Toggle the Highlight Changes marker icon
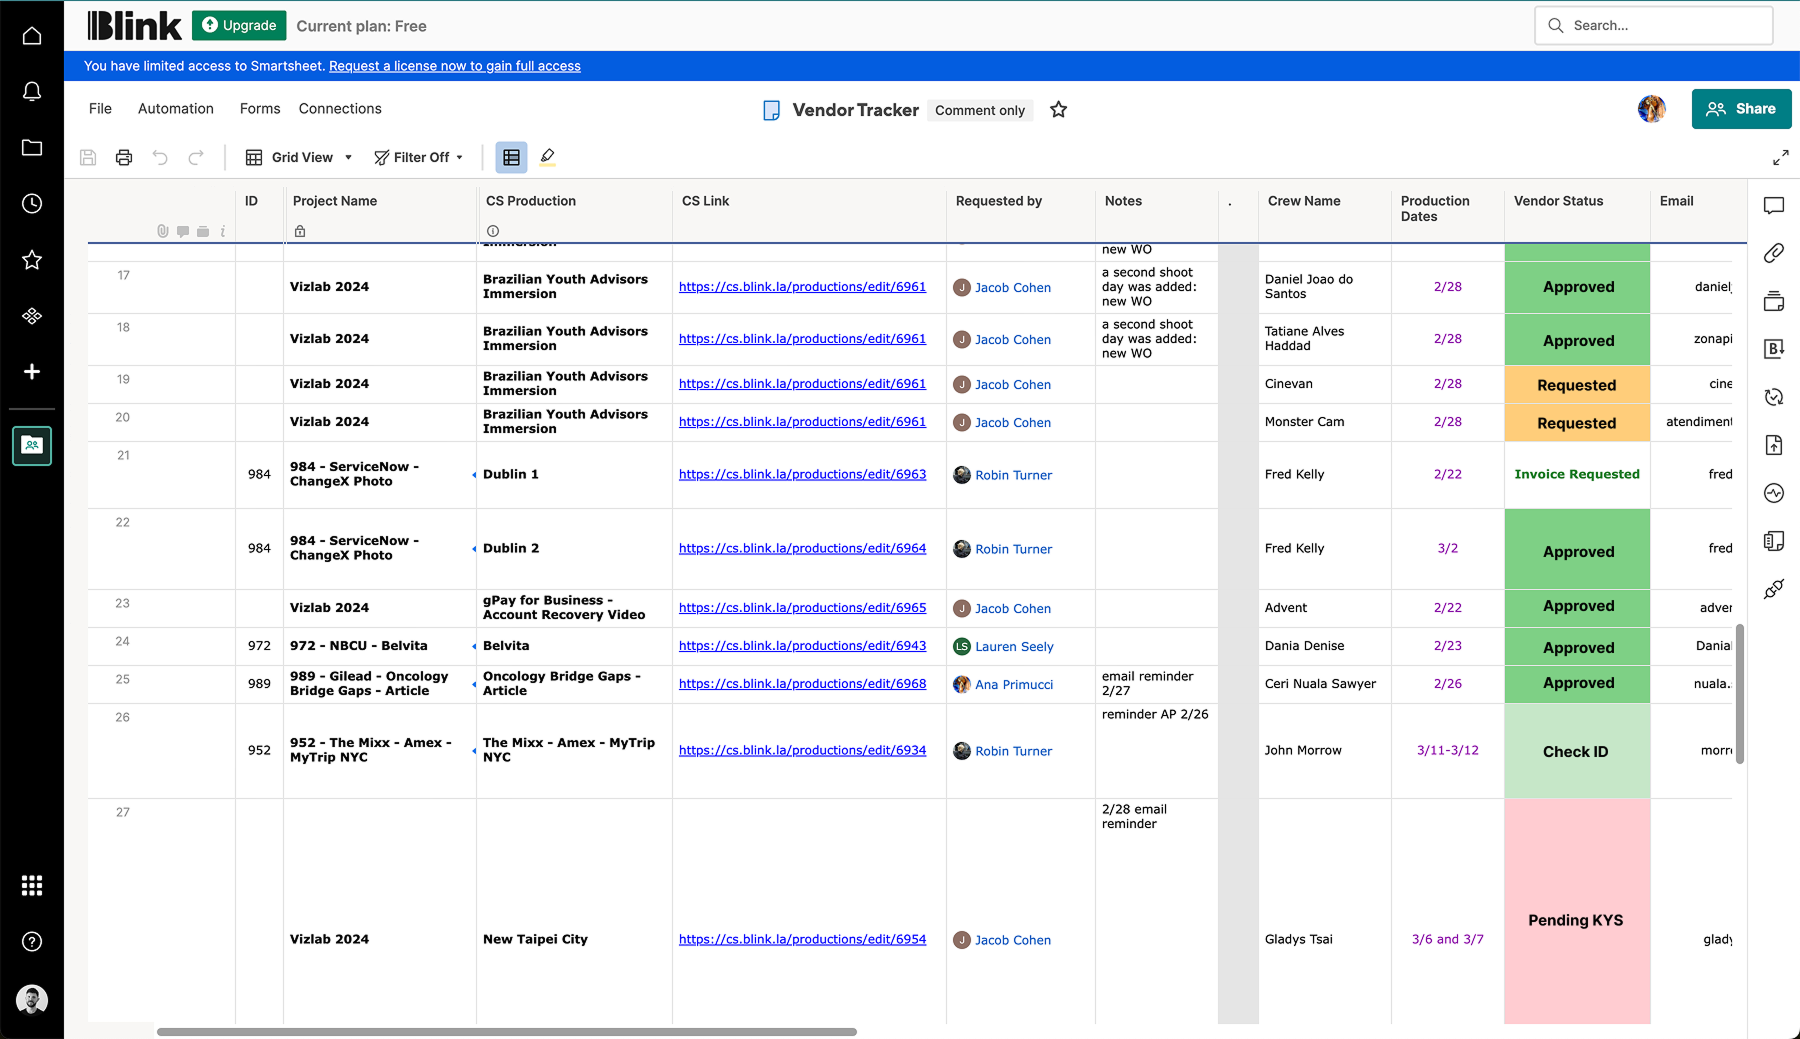This screenshot has width=1800, height=1039. [x=547, y=157]
